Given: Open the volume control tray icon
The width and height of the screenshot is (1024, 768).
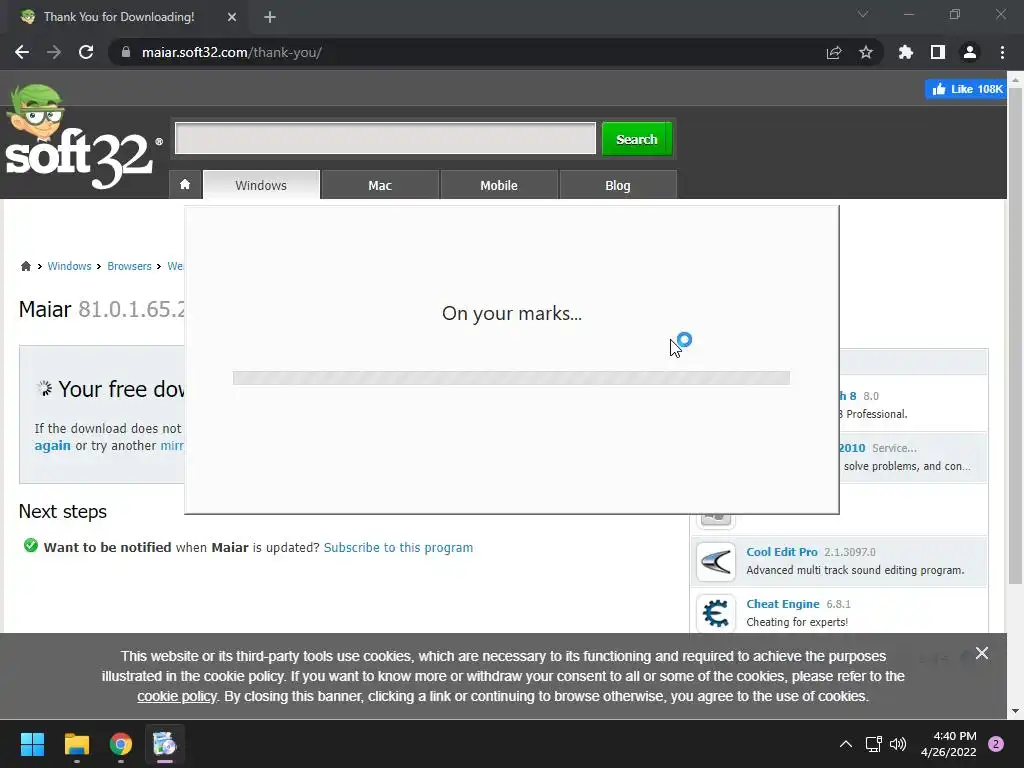Looking at the screenshot, I should click(899, 744).
